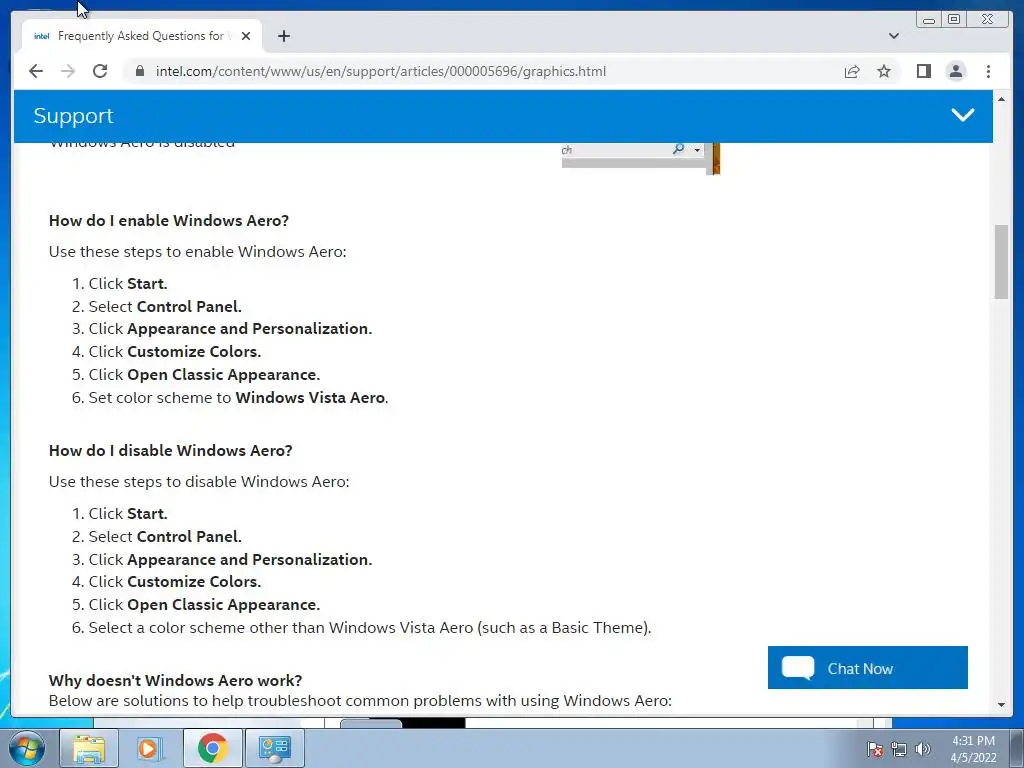Click 'Use these steps to disable Windows Aero:'
Viewport: 1024px width, 768px height.
pyautogui.click(x=199, y=482)
